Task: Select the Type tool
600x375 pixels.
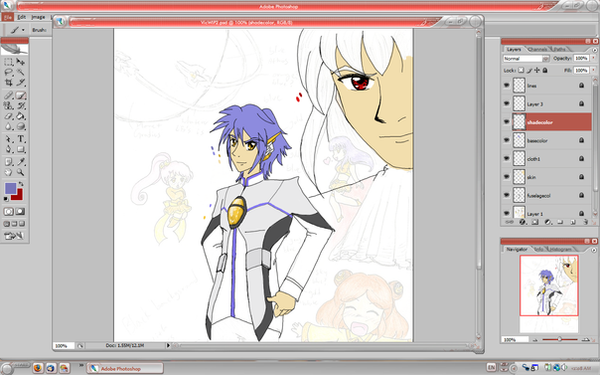Action: 21,139
